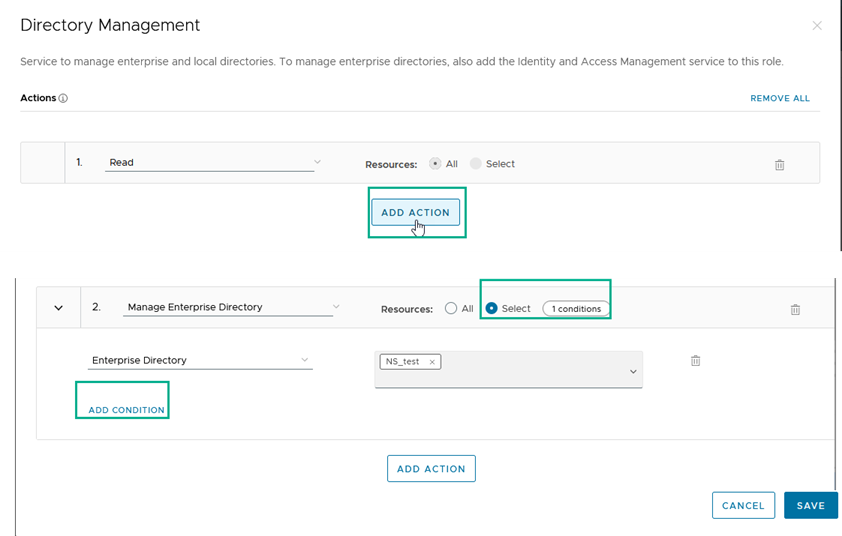Delete the Read action row with trash icon

pyautogui.click(x=779, y=165)
